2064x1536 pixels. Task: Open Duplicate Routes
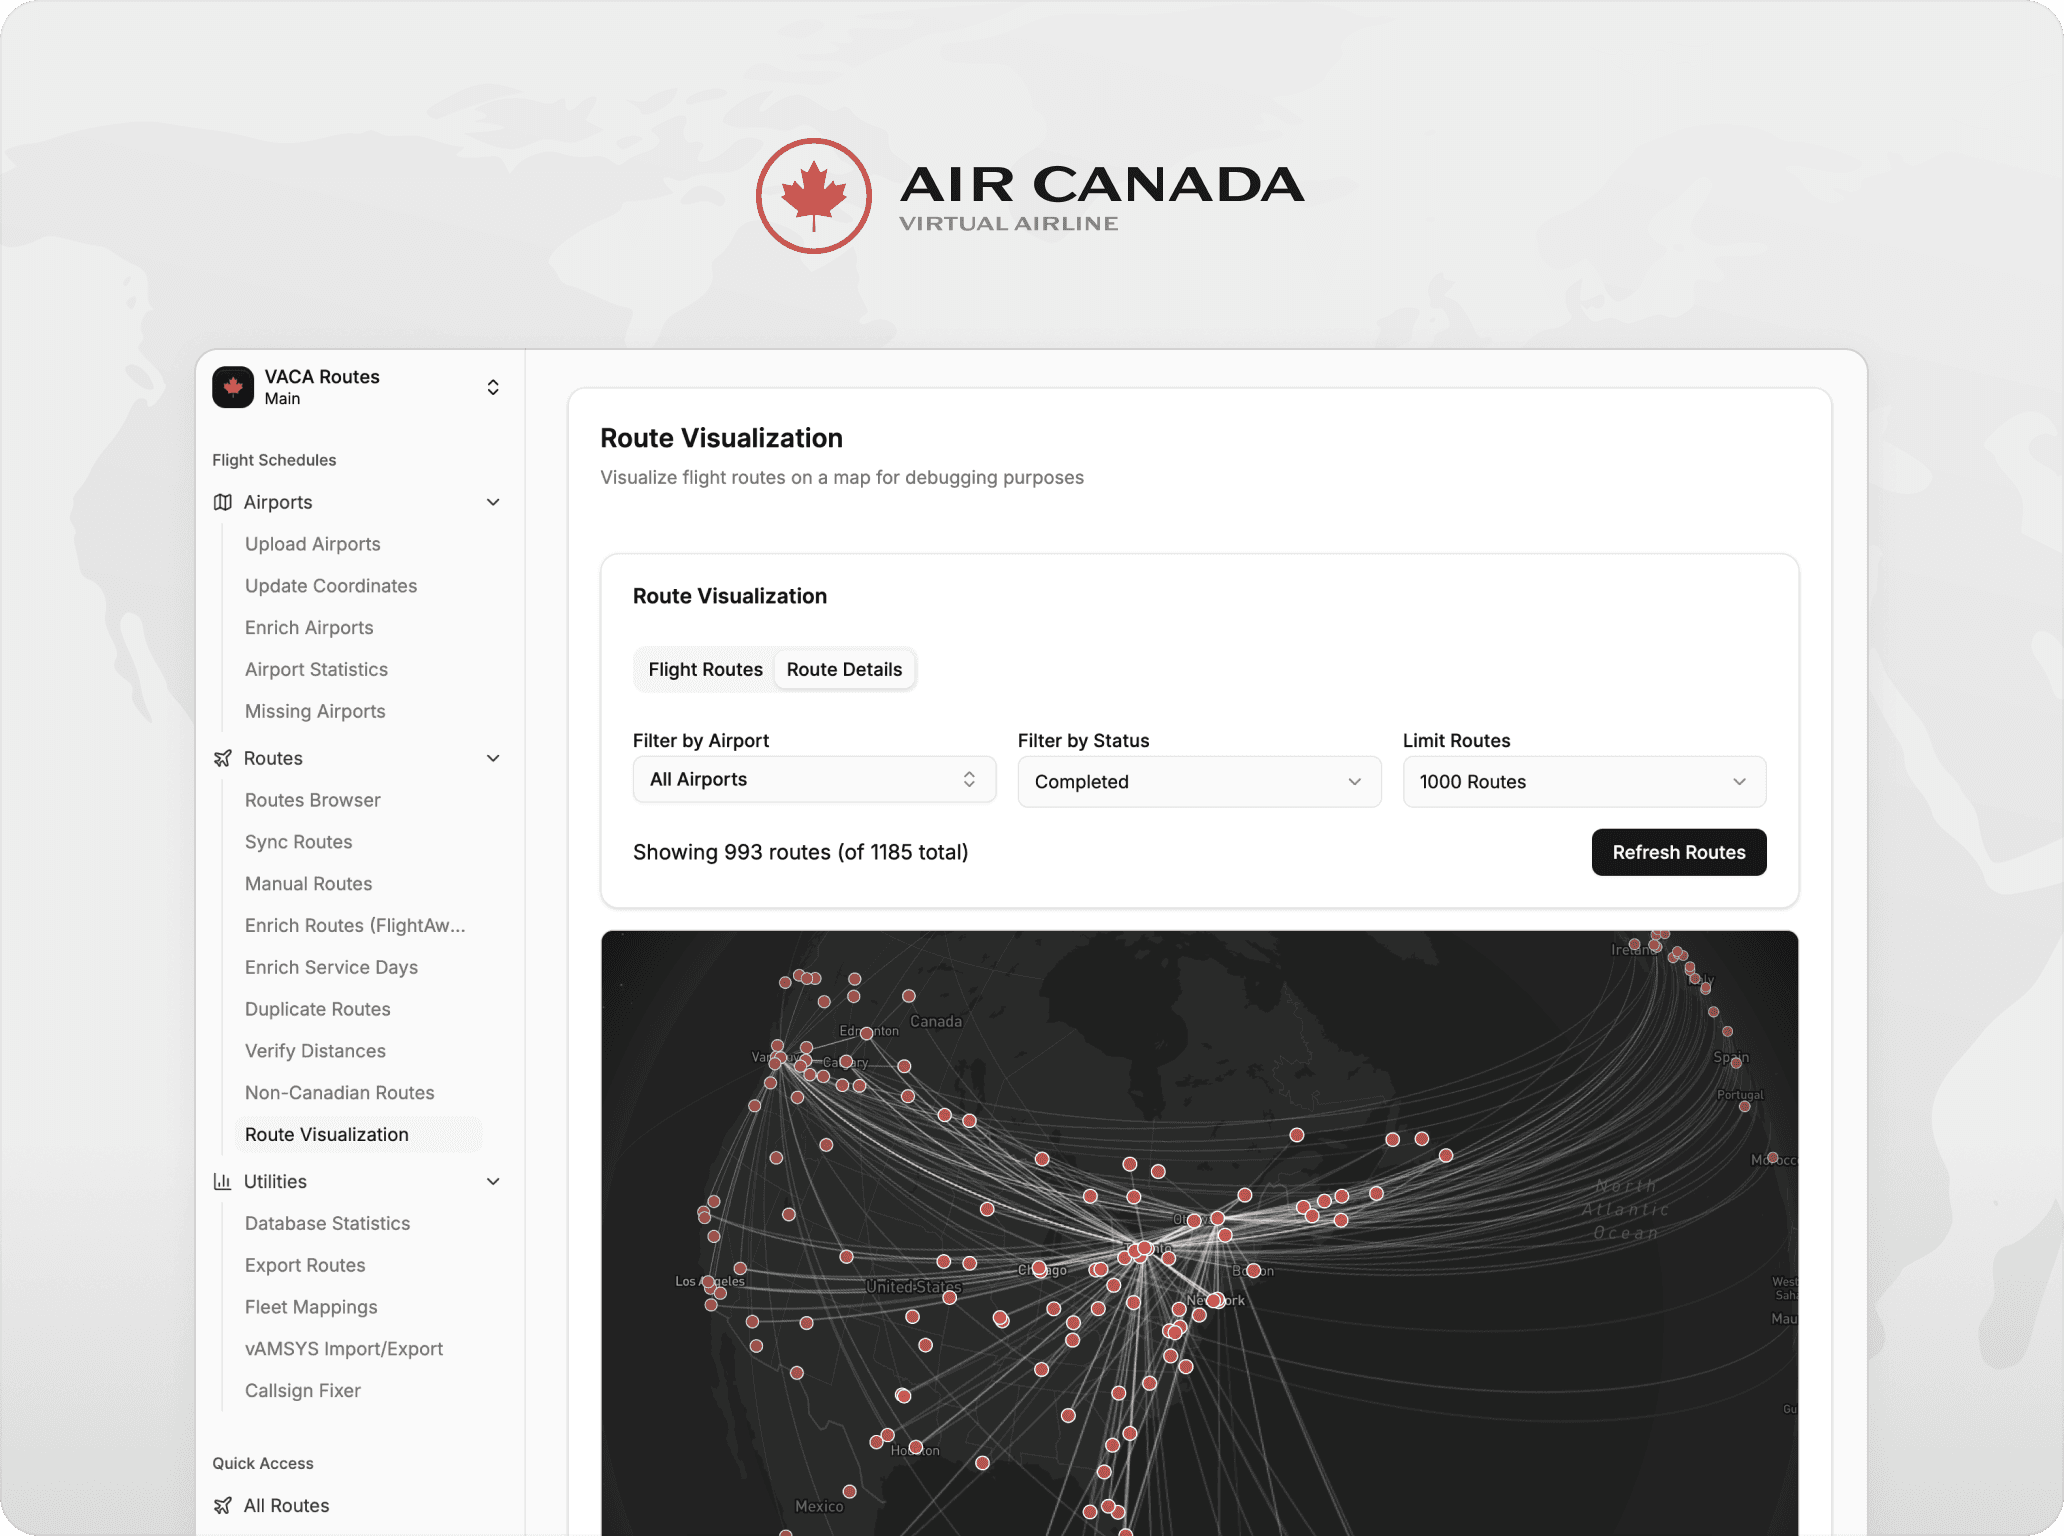tap(318, 1010)
